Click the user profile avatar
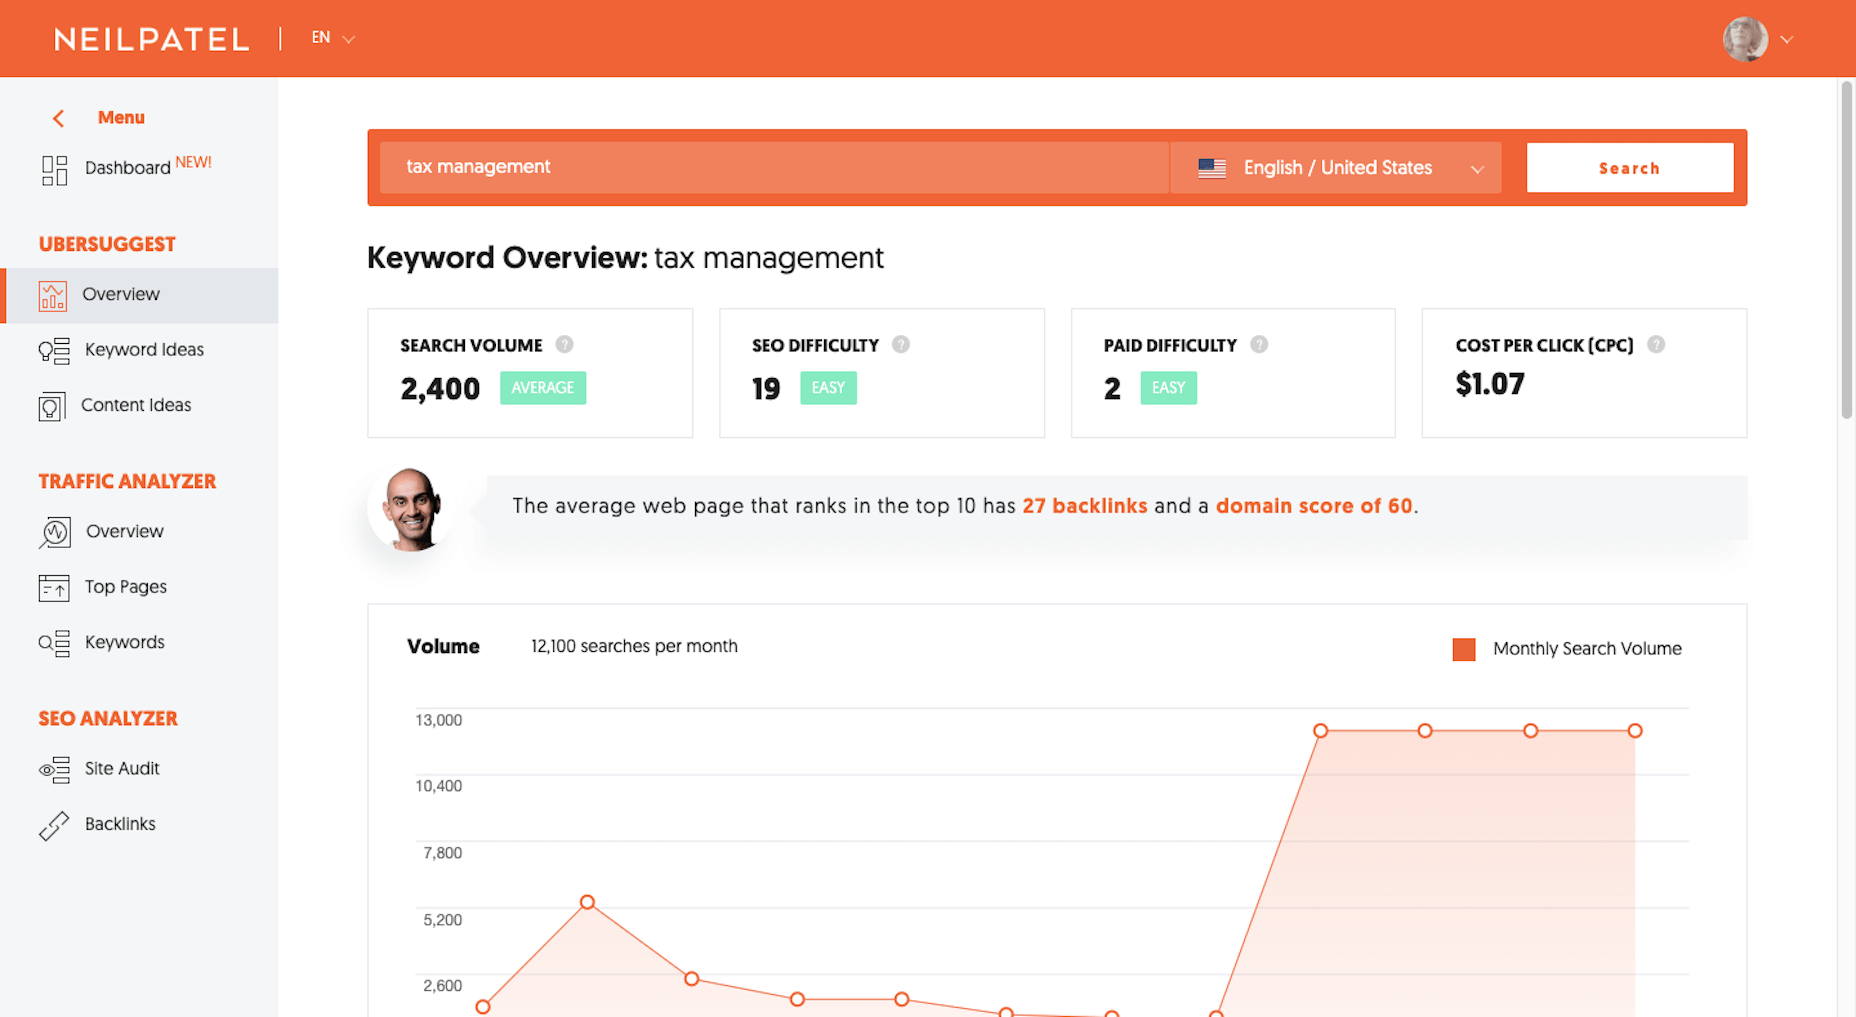1856x1017 pixels. [1745, 39]
